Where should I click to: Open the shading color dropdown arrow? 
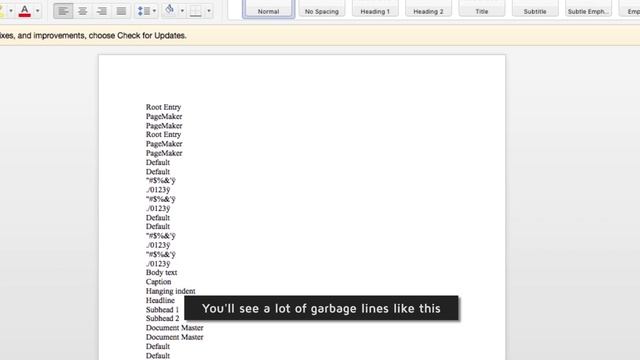182,11
